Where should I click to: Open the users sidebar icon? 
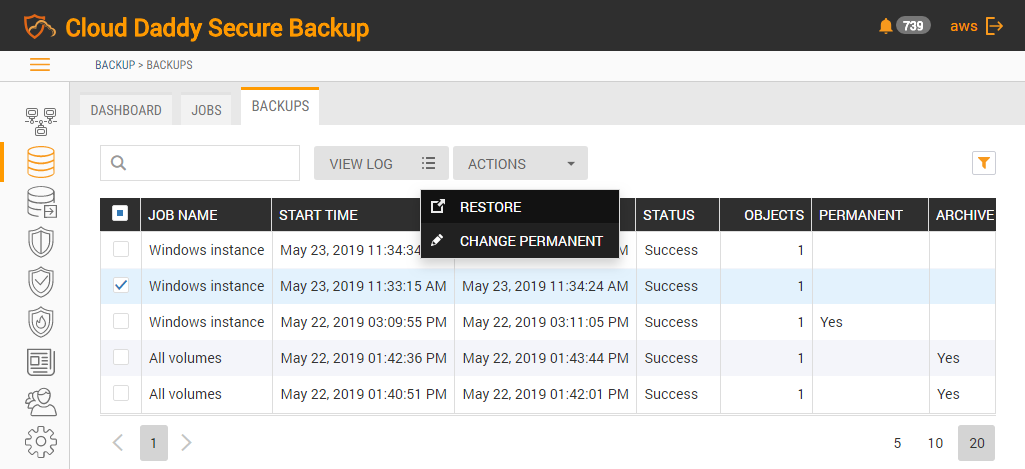(x=41, y=402)
